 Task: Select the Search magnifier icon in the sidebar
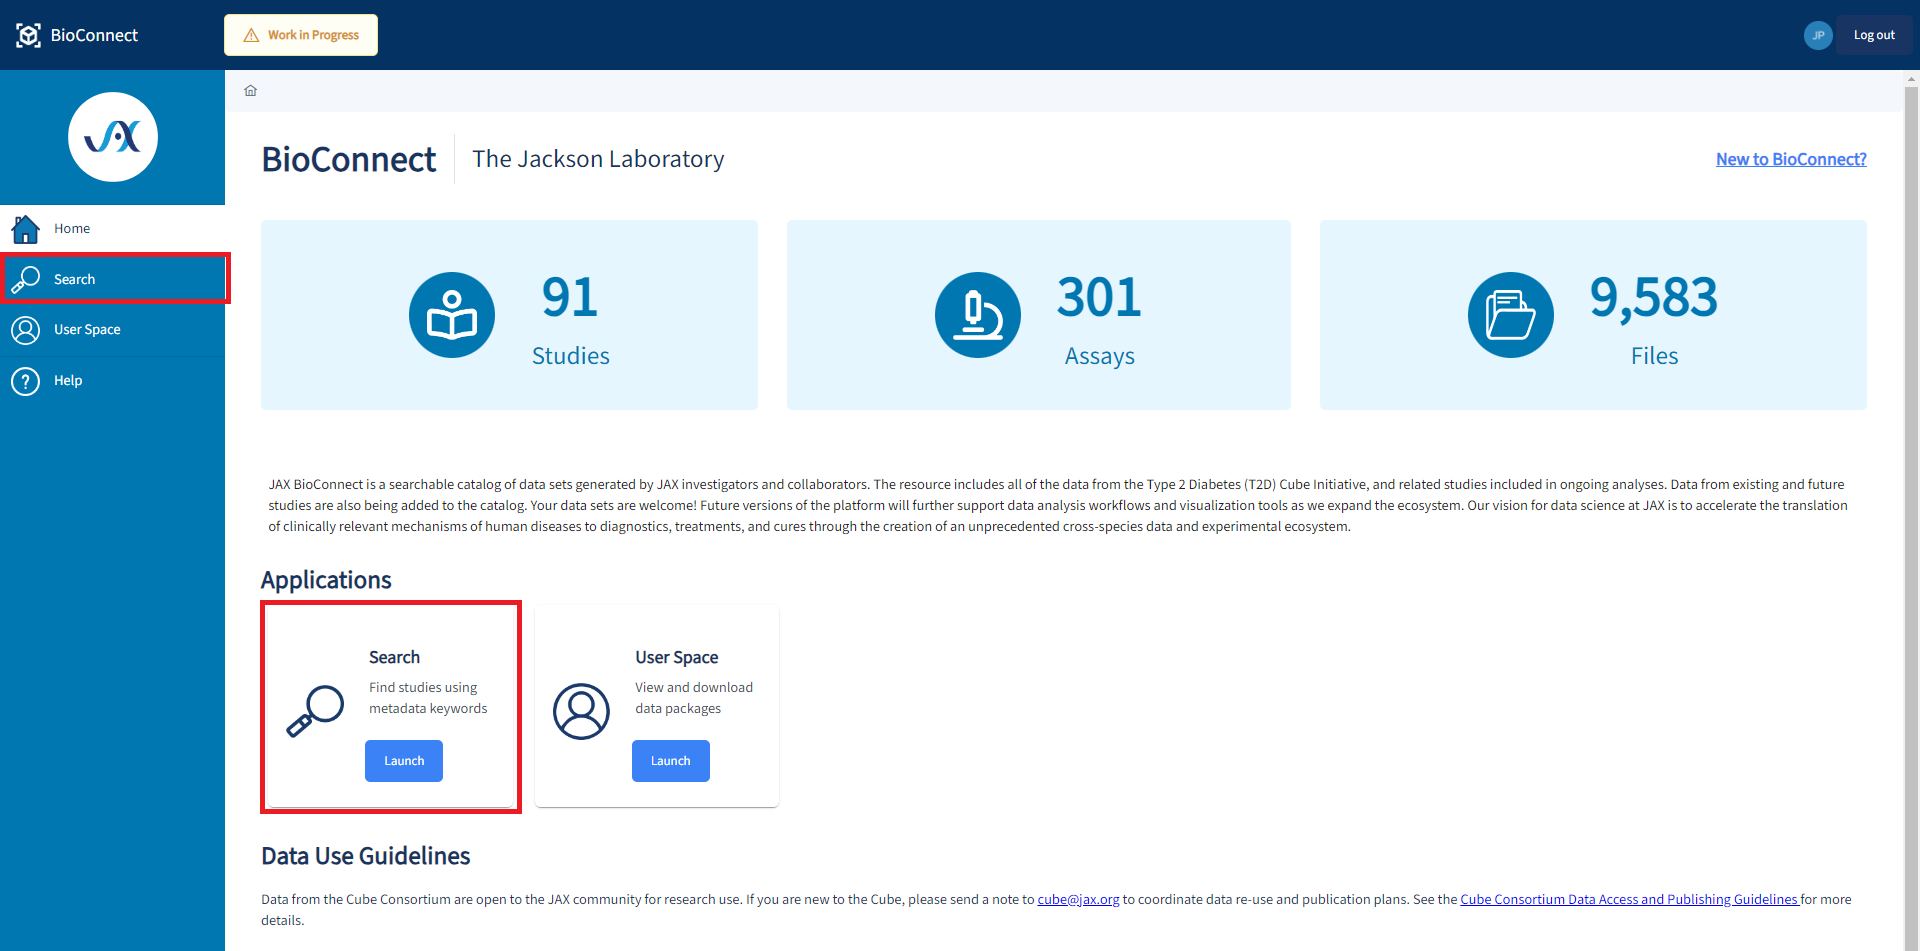[x=26, y=279]
